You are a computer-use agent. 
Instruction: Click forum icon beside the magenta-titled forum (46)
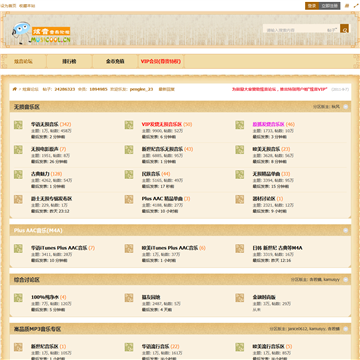click(239, 125)
